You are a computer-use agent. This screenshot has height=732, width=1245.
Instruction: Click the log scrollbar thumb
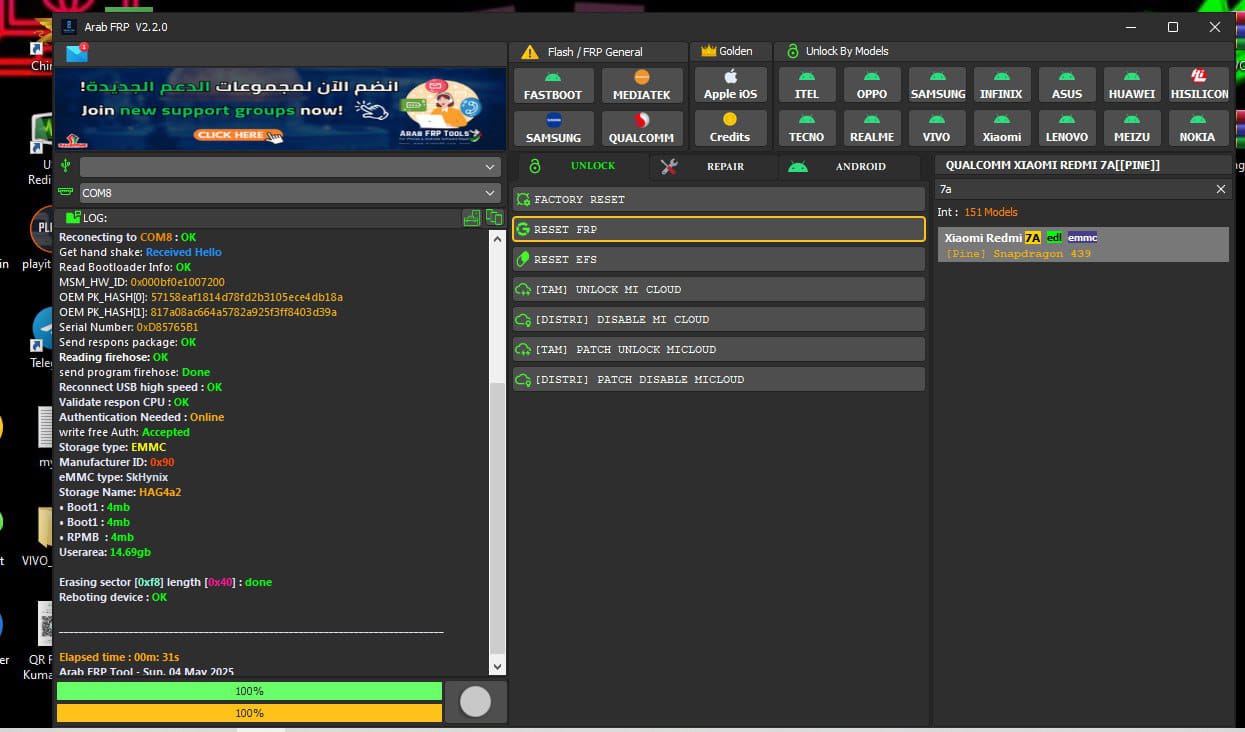tap(497, 518)
